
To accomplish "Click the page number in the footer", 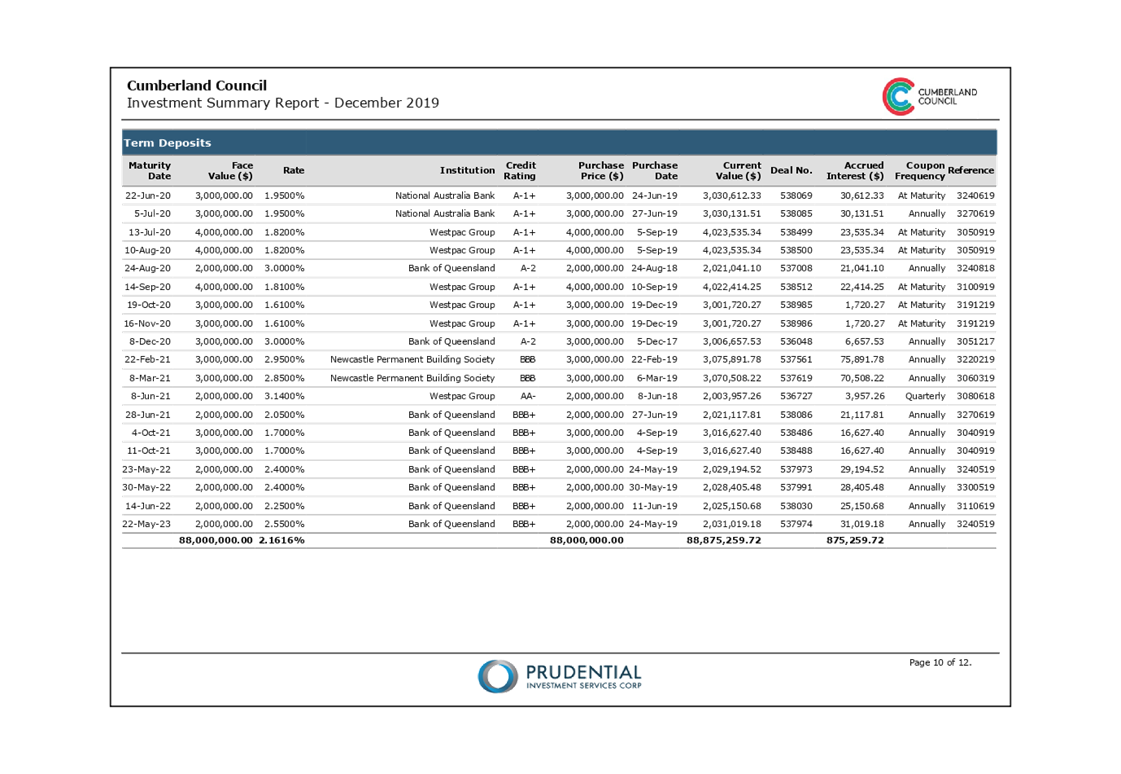I will 939,662.
